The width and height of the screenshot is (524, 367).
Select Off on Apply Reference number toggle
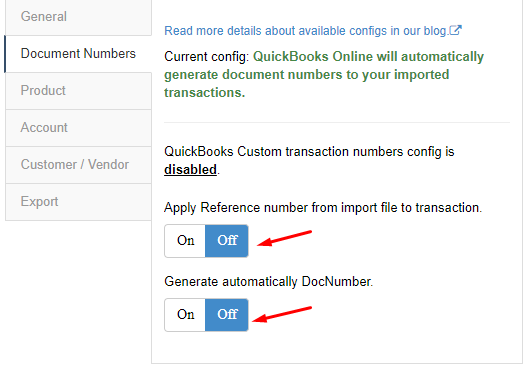coord(227,241)
